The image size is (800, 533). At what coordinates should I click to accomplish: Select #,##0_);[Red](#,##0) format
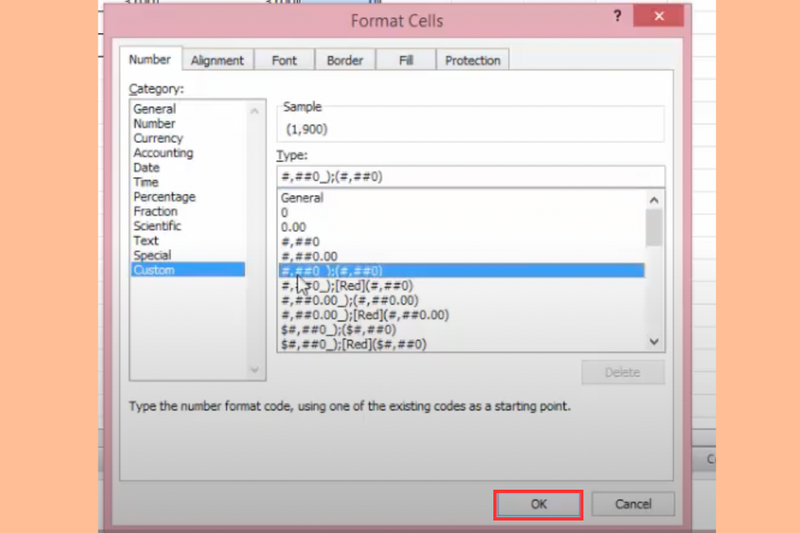[x=462, y=286]
